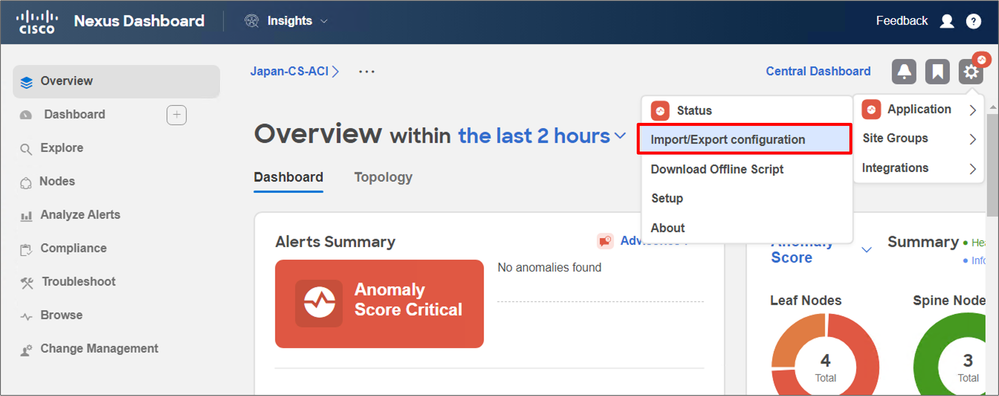Click the Advisories icon in Alerts Summary
The width and height of the screenshot is (999, 396).
[605, 241]
